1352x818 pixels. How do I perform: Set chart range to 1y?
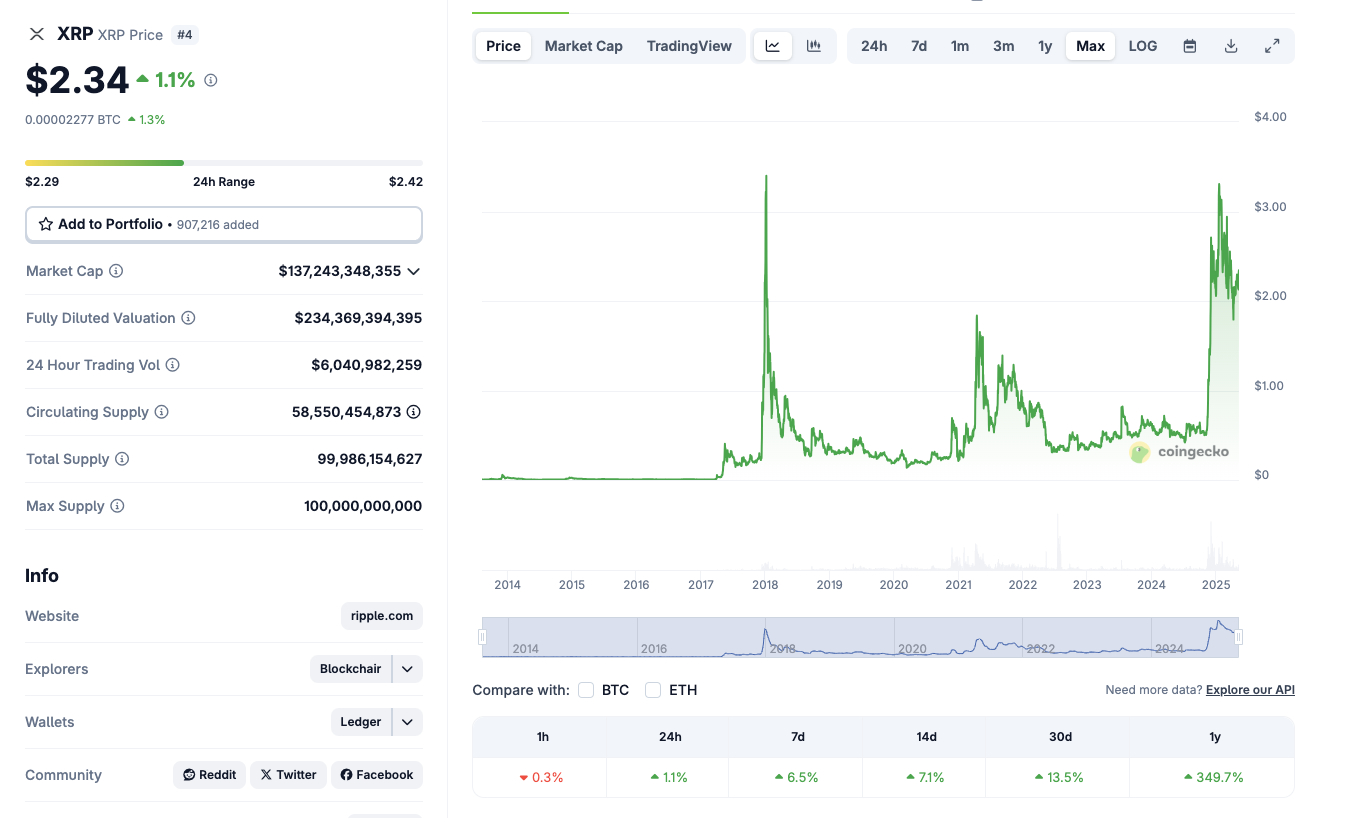(x=1045, y=46)
